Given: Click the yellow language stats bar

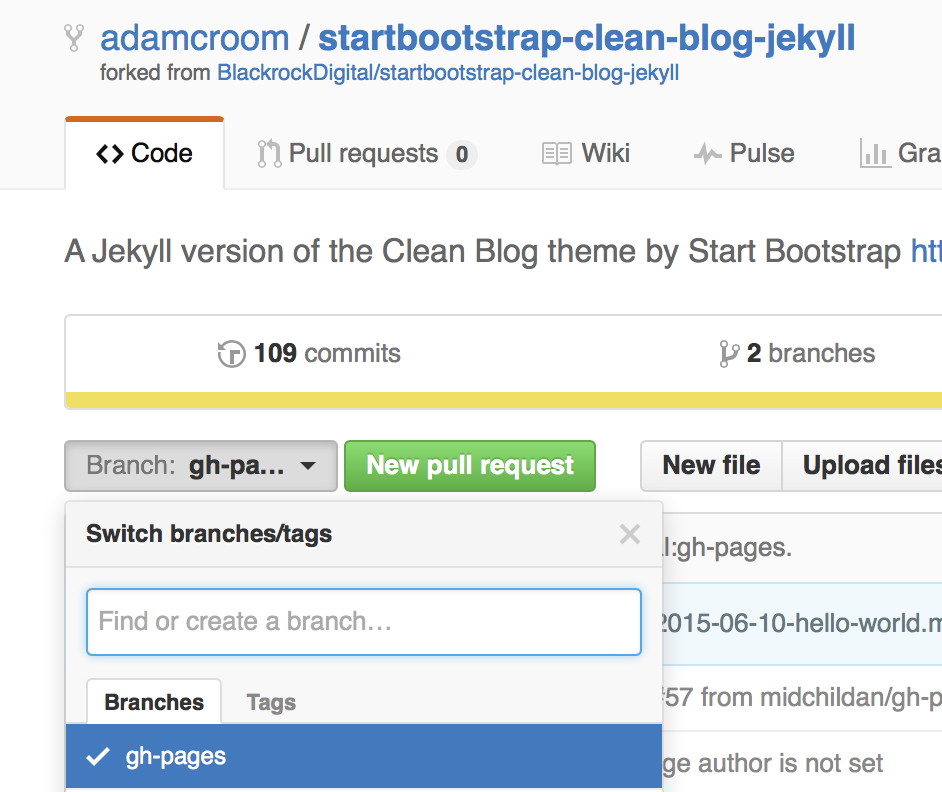Looking at the screenshot, I should point(503,400).
